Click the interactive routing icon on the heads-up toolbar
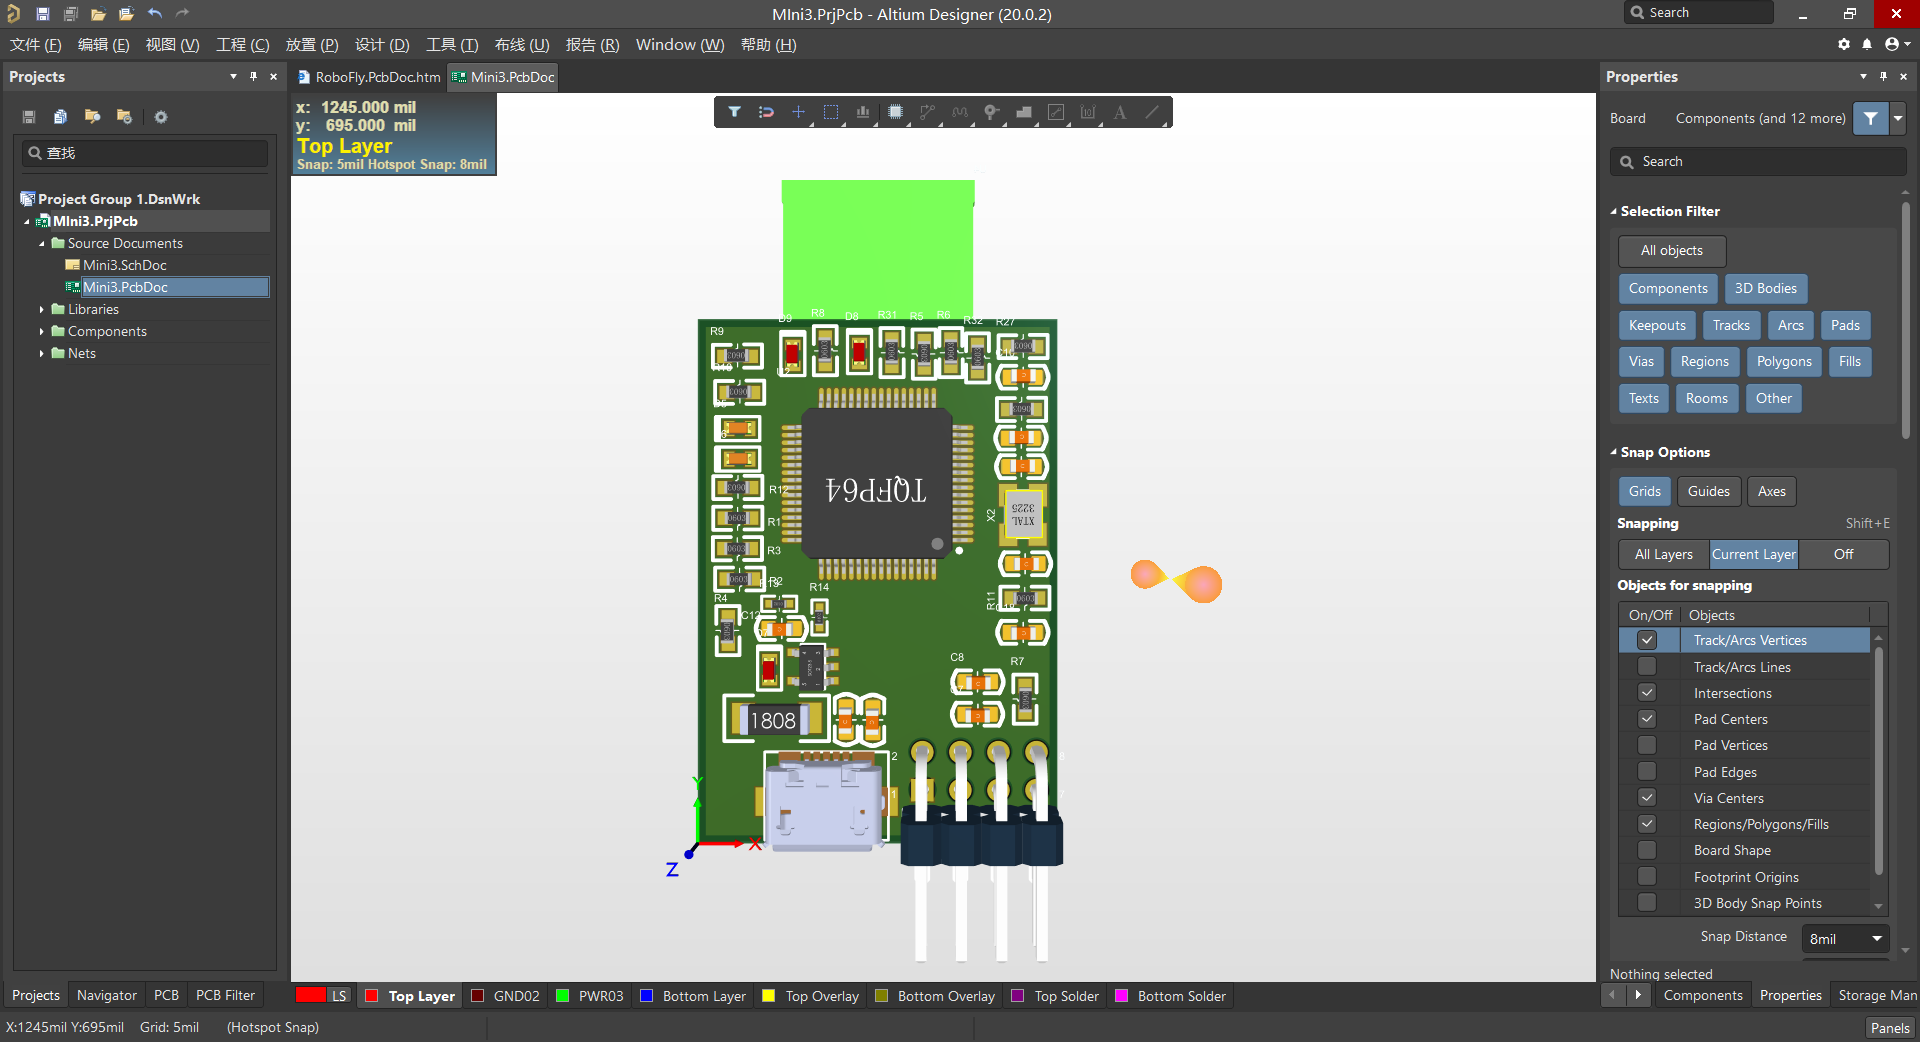1920x1042 pixels. (928, 112)
